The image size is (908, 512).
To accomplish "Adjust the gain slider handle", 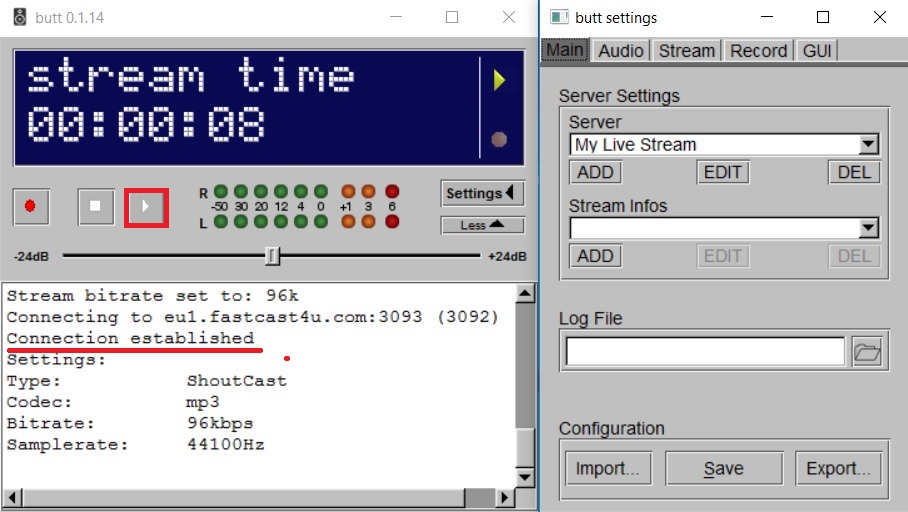I will click(x=272, y=255).
